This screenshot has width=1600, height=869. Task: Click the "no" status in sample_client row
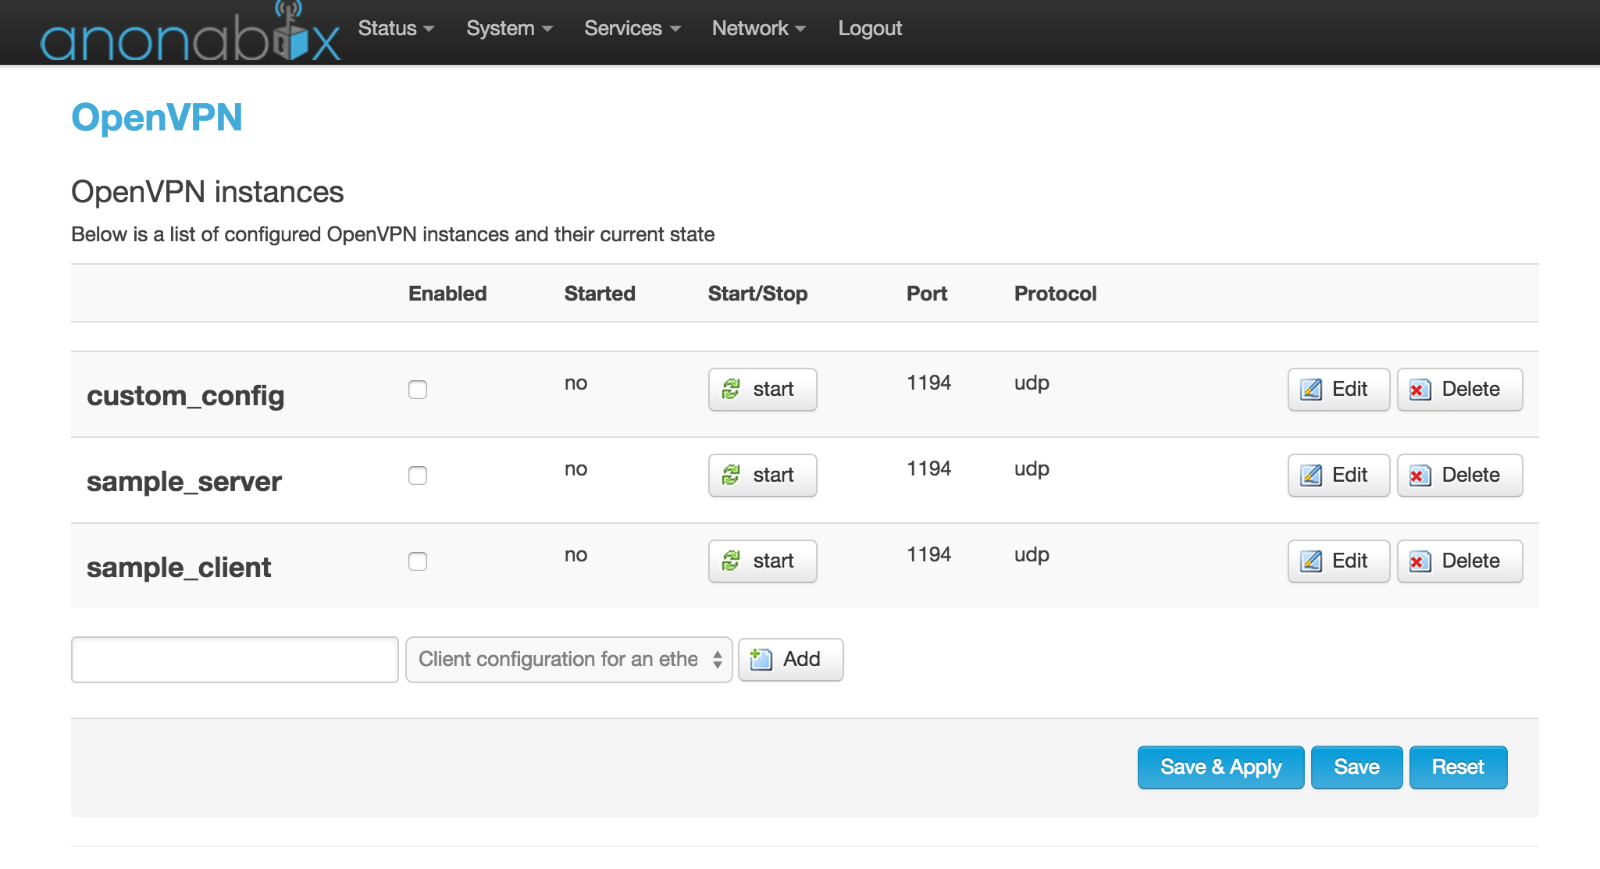pyautogui.click(x=576, y=555)
